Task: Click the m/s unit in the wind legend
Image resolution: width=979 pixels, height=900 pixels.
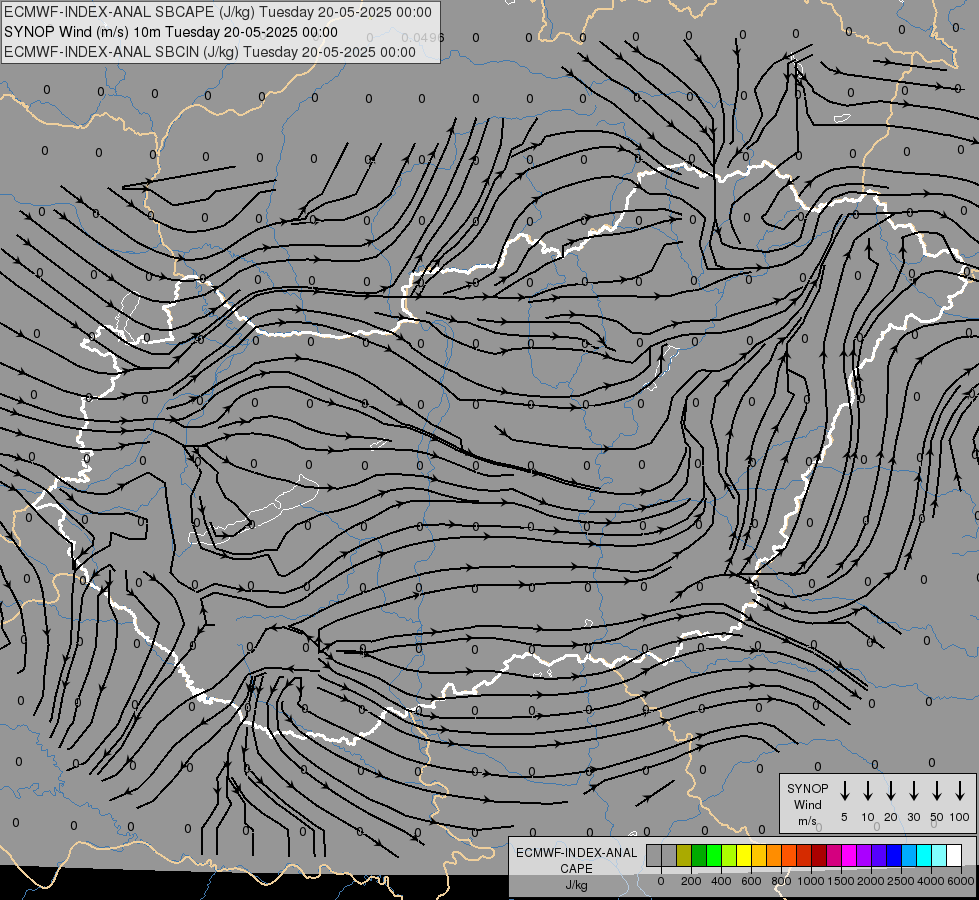Action: (807, 821)
